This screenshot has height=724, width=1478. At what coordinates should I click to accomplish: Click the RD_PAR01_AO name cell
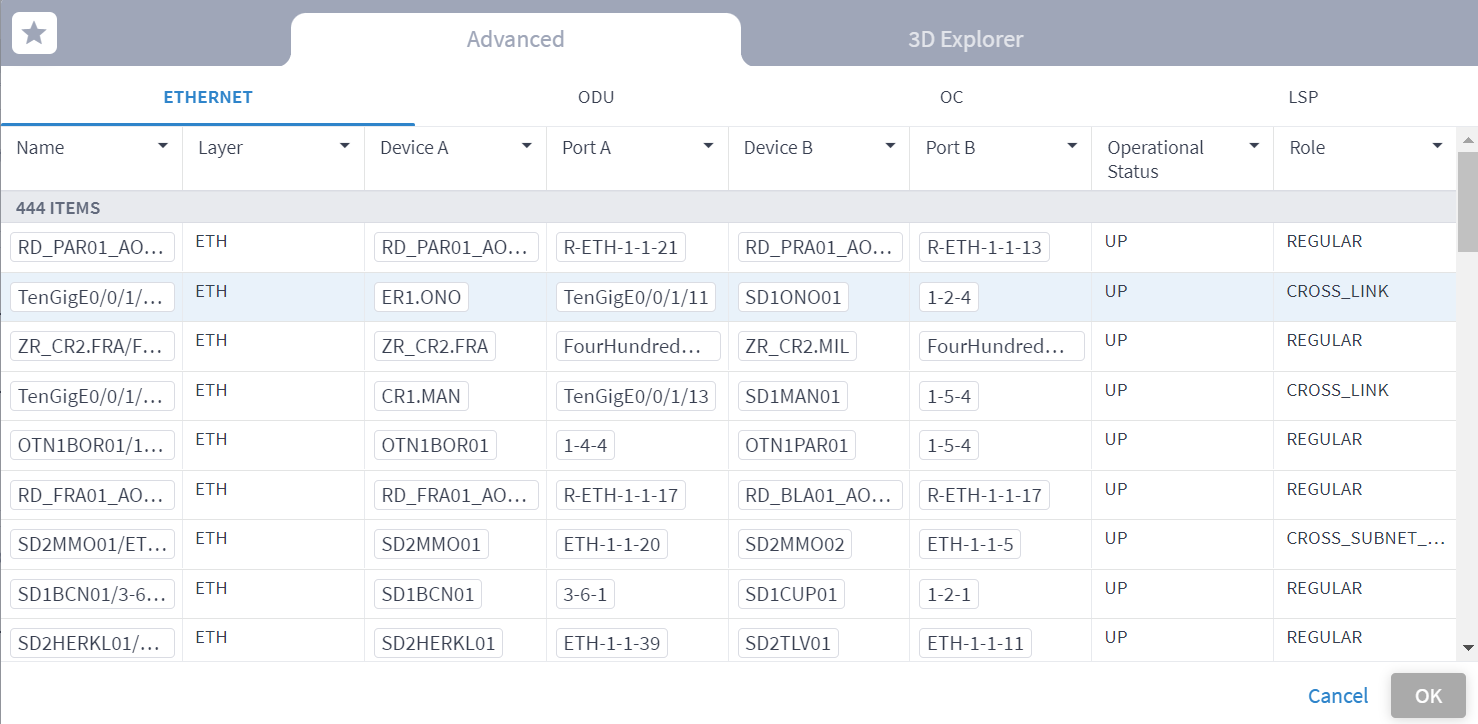click(x=92, y=247)
